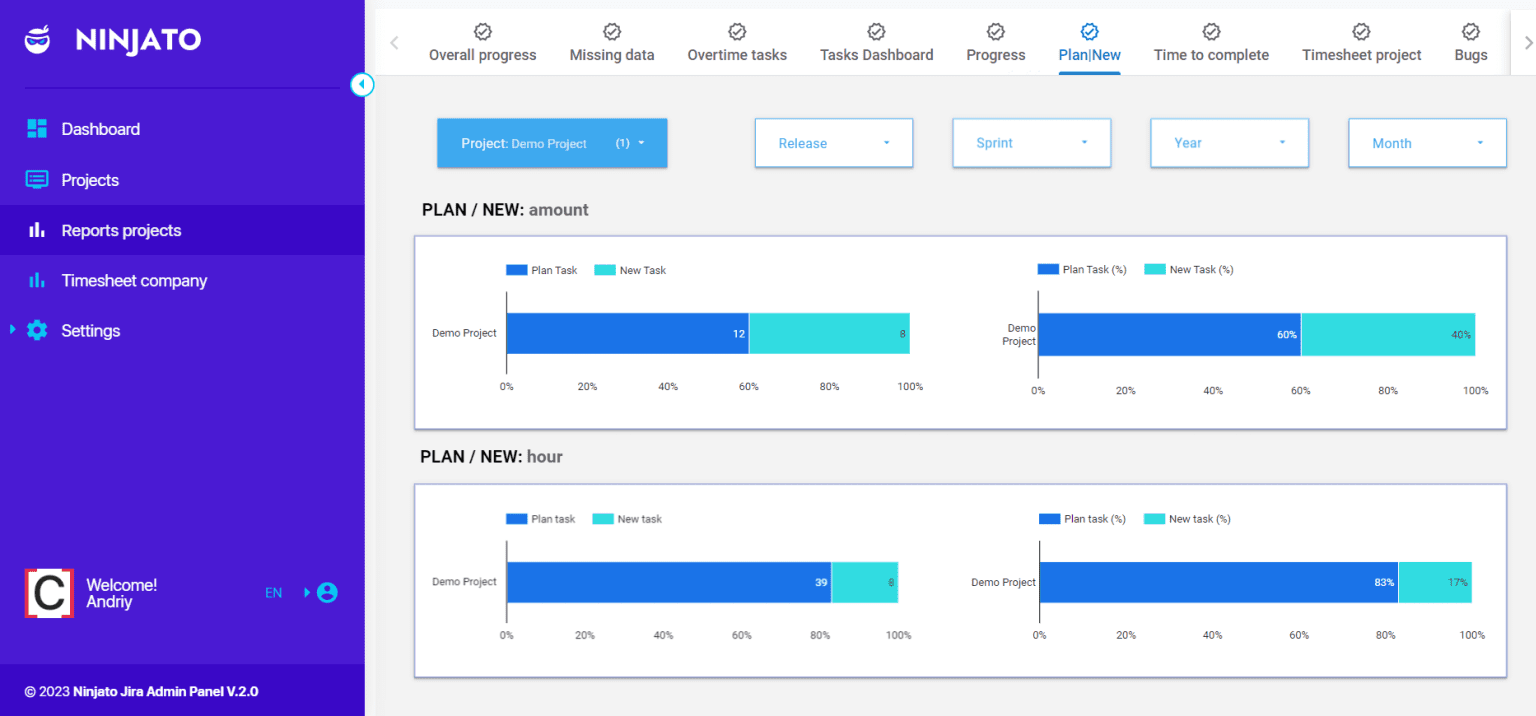Switch language by clicking EN
Image resolution: width=1536 pixels, height=716 pixels.
273,592
